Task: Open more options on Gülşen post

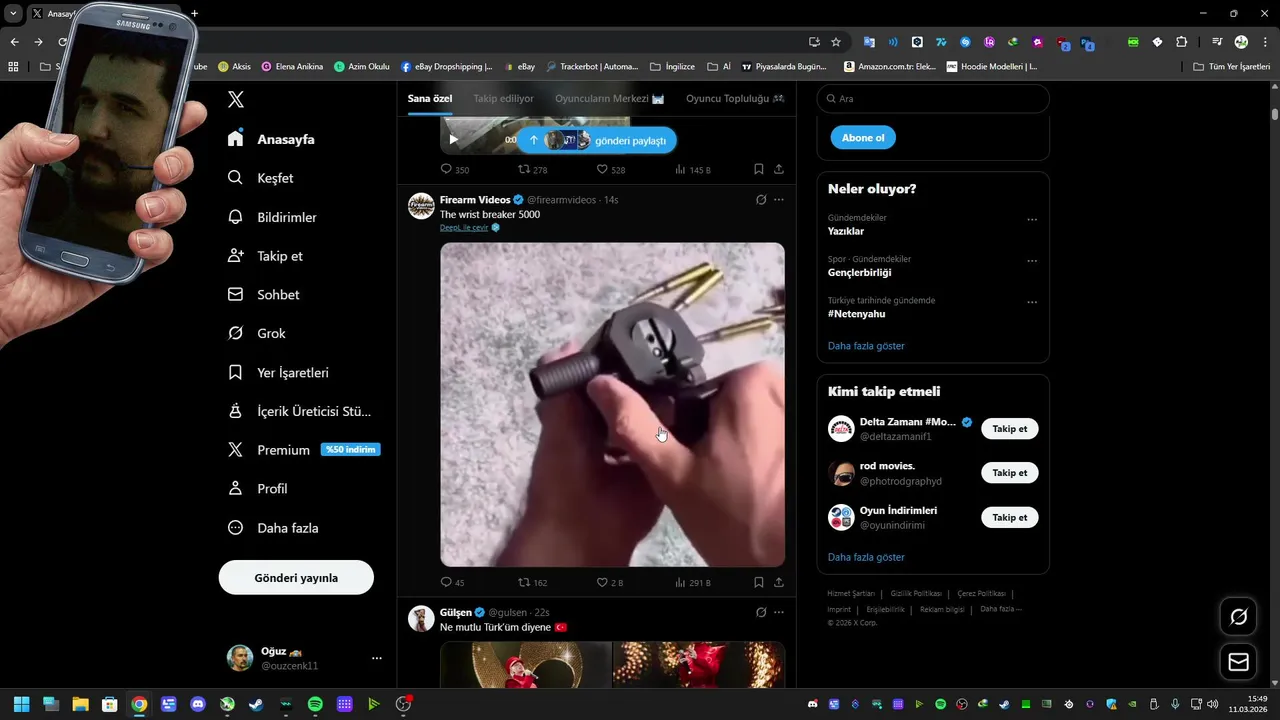Action: point(779,612)
